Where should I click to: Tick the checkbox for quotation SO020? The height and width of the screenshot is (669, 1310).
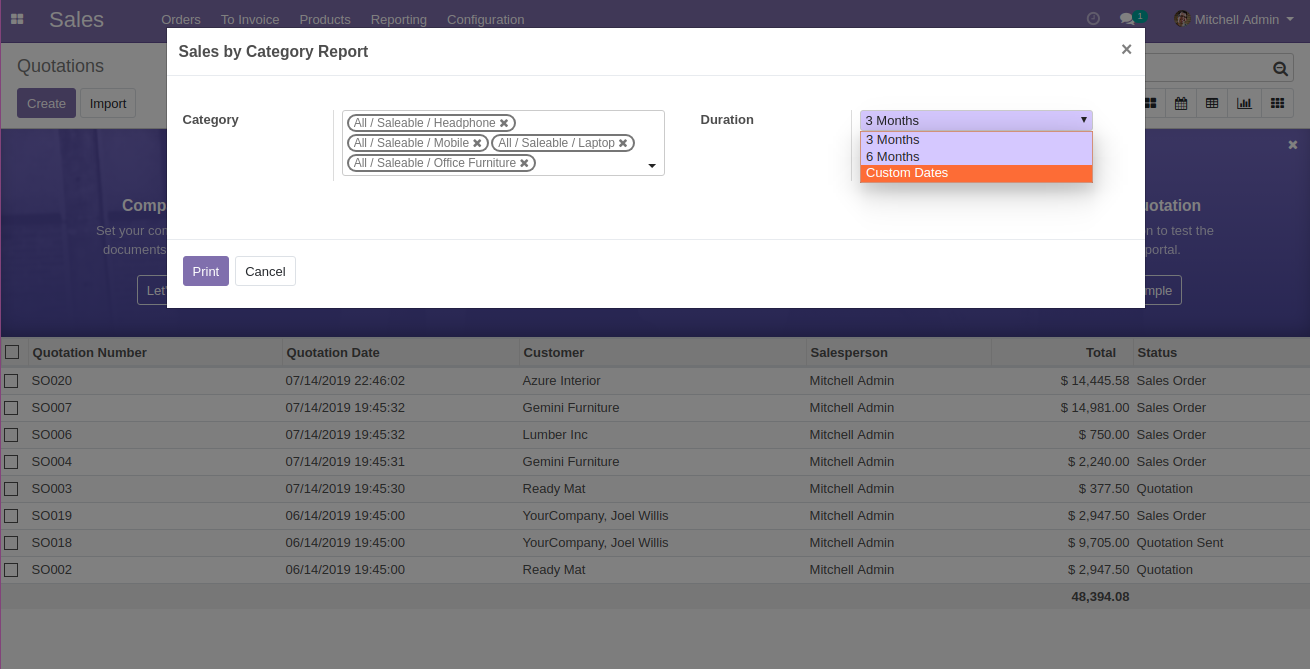[12, 381]
